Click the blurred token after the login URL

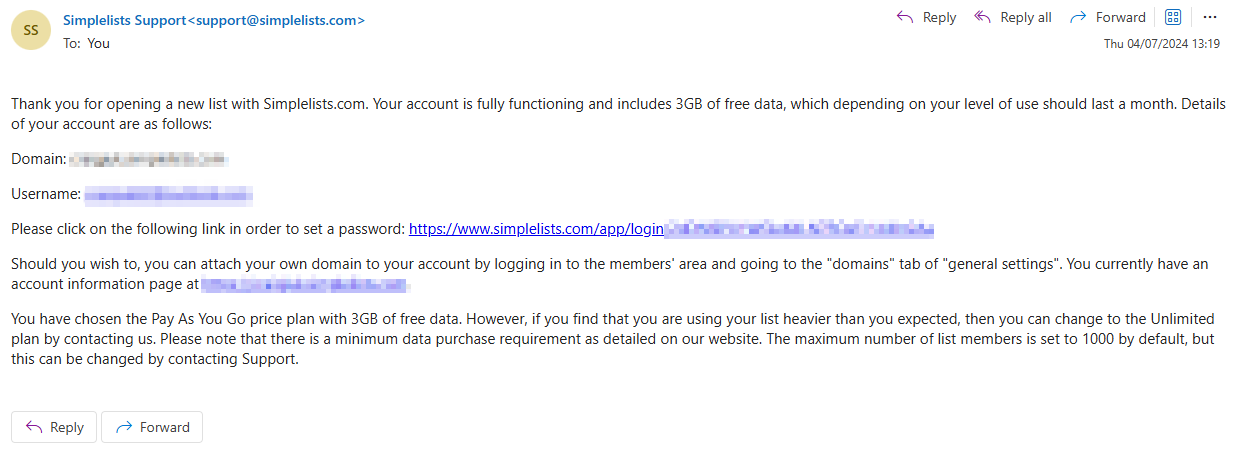click(x=799, y=229)
